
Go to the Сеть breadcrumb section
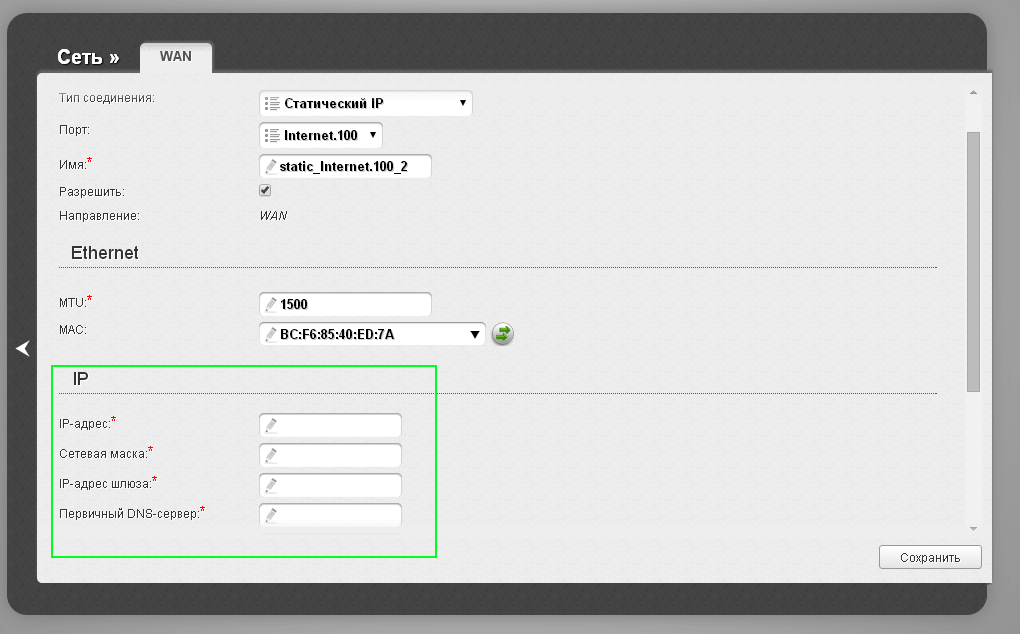pos(88,58)
